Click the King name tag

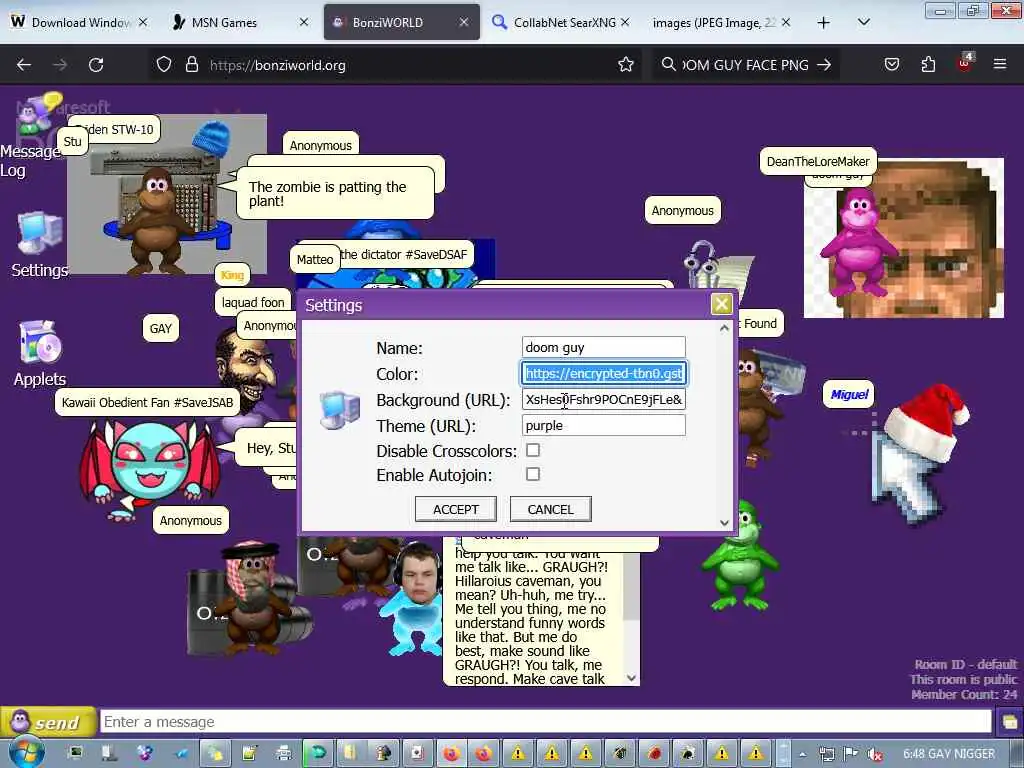(x=232, y=275)
